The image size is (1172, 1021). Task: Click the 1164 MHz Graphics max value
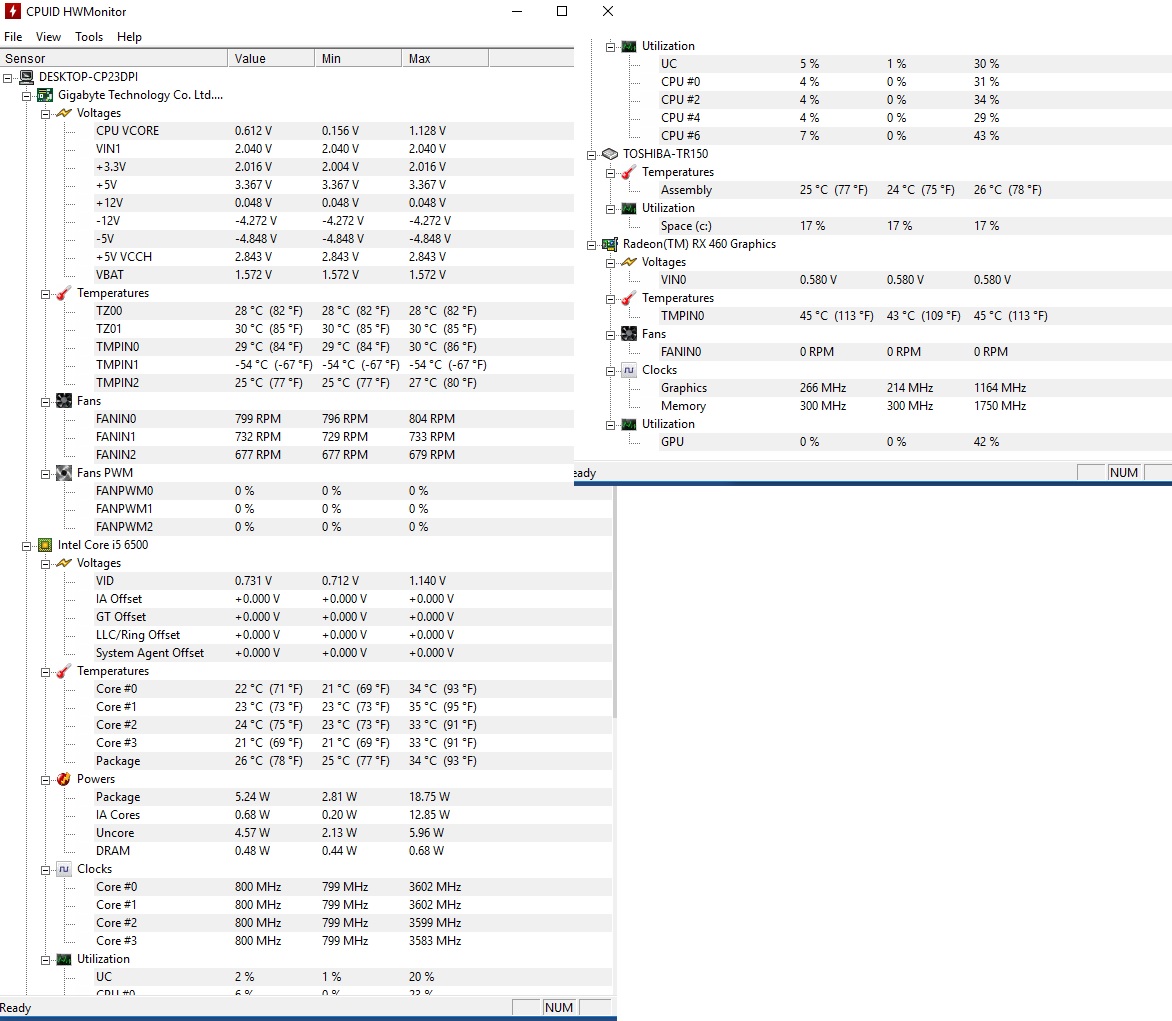[x=1000, y=388]
